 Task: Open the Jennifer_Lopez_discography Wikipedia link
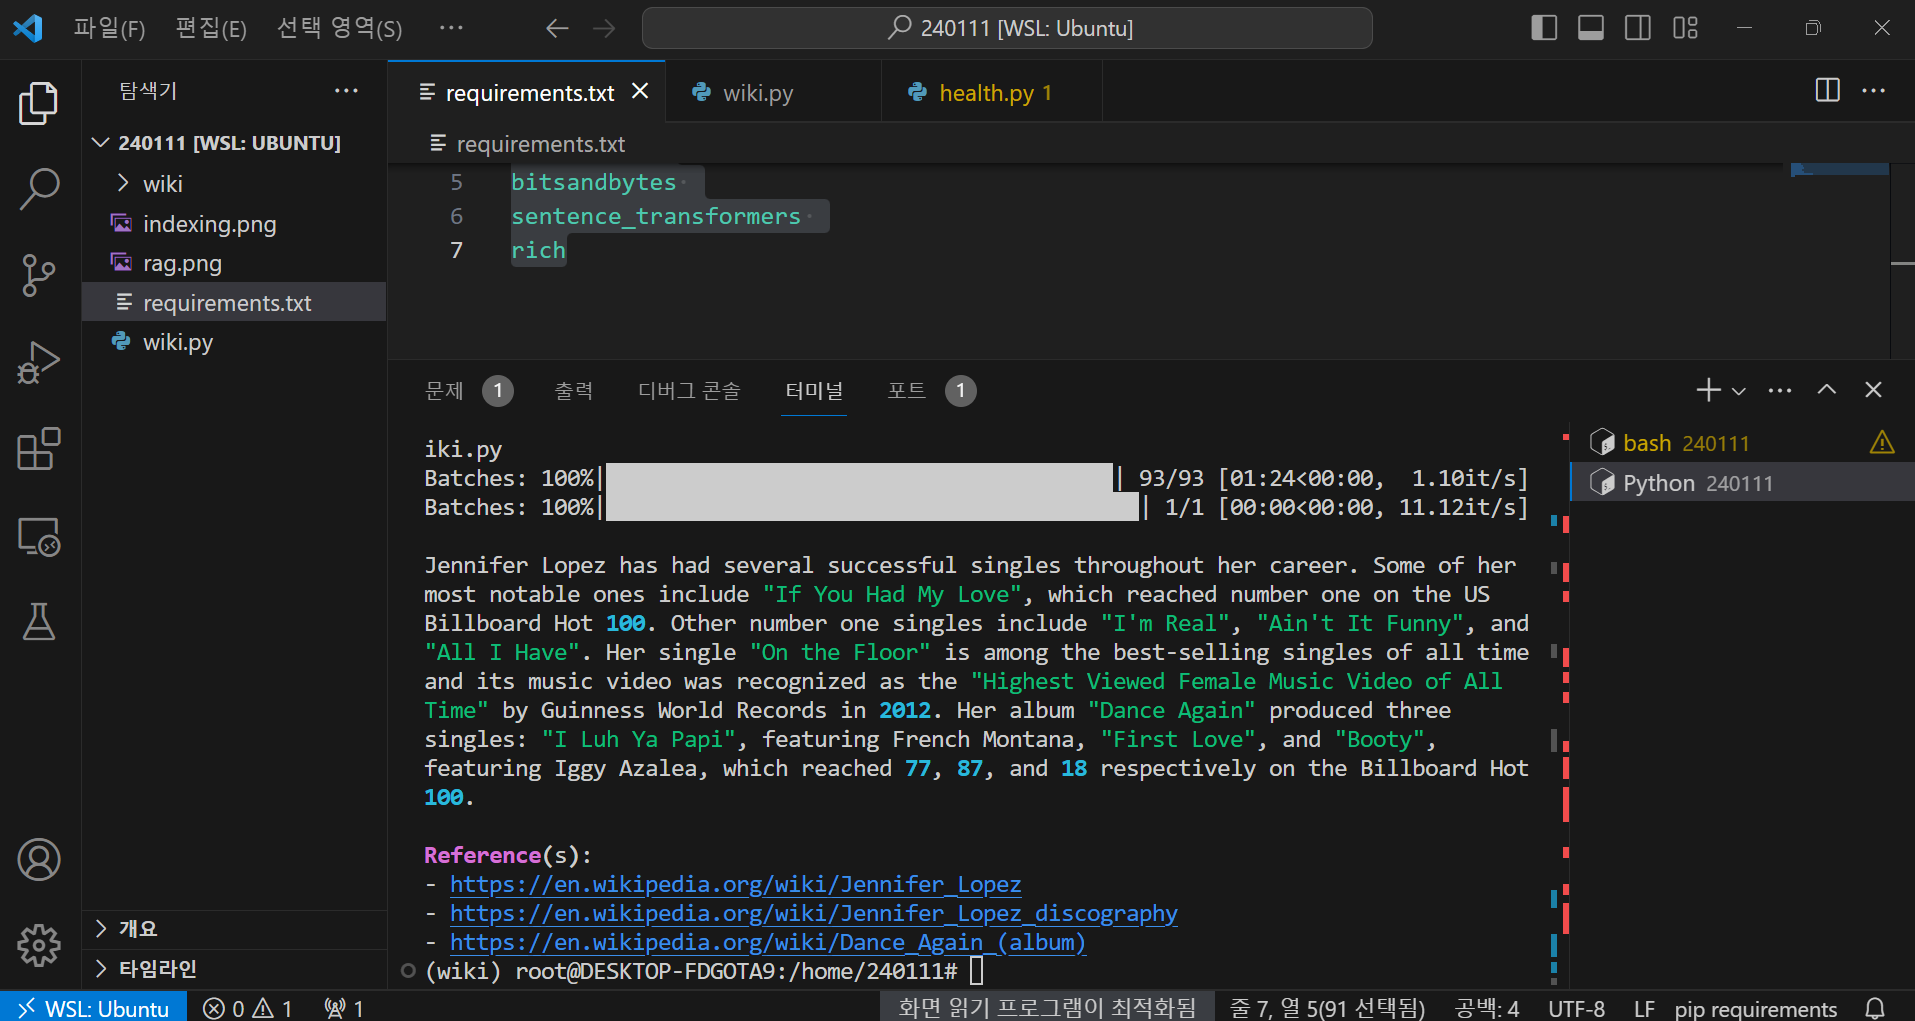click(813, 913)
